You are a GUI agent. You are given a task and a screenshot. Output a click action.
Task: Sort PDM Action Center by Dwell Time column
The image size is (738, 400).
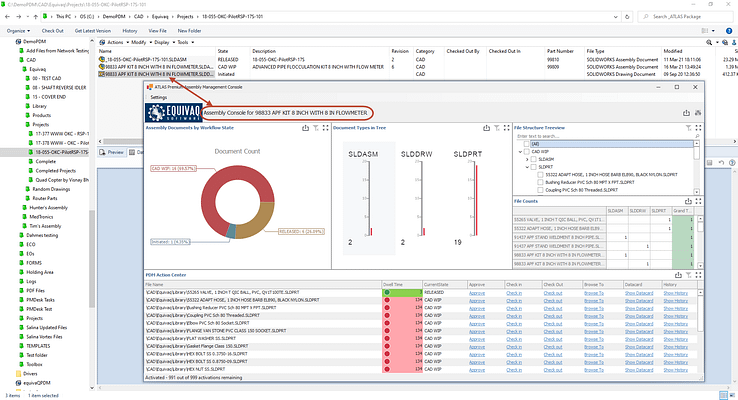401,285
